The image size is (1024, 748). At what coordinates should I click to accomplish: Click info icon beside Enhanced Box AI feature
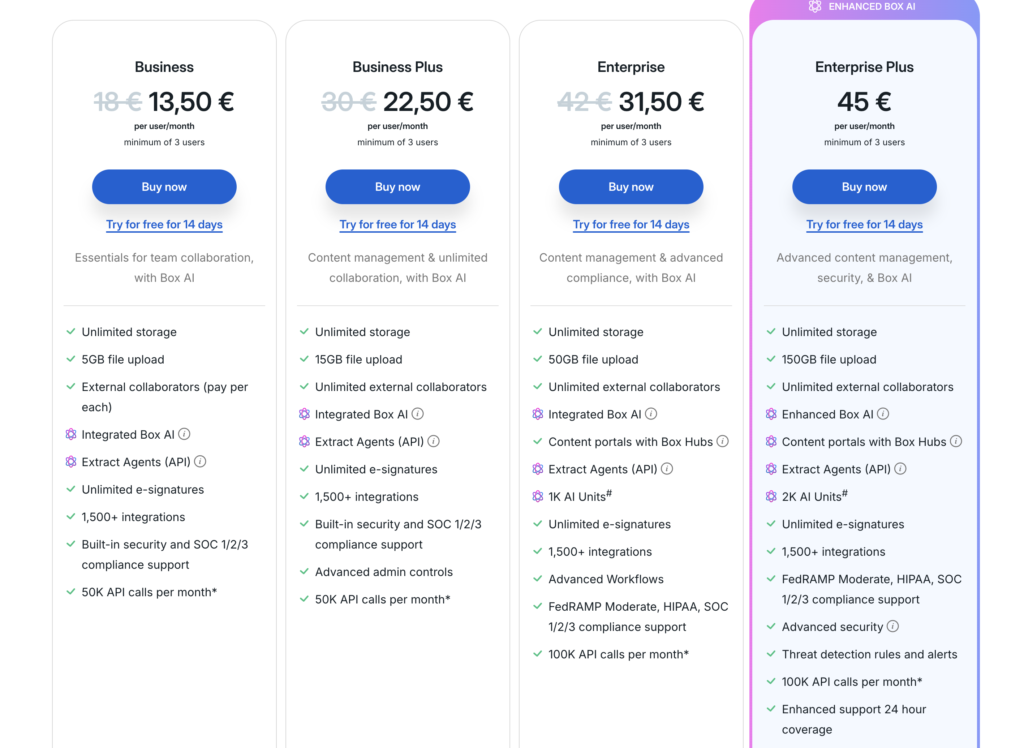tap(883, 414)
